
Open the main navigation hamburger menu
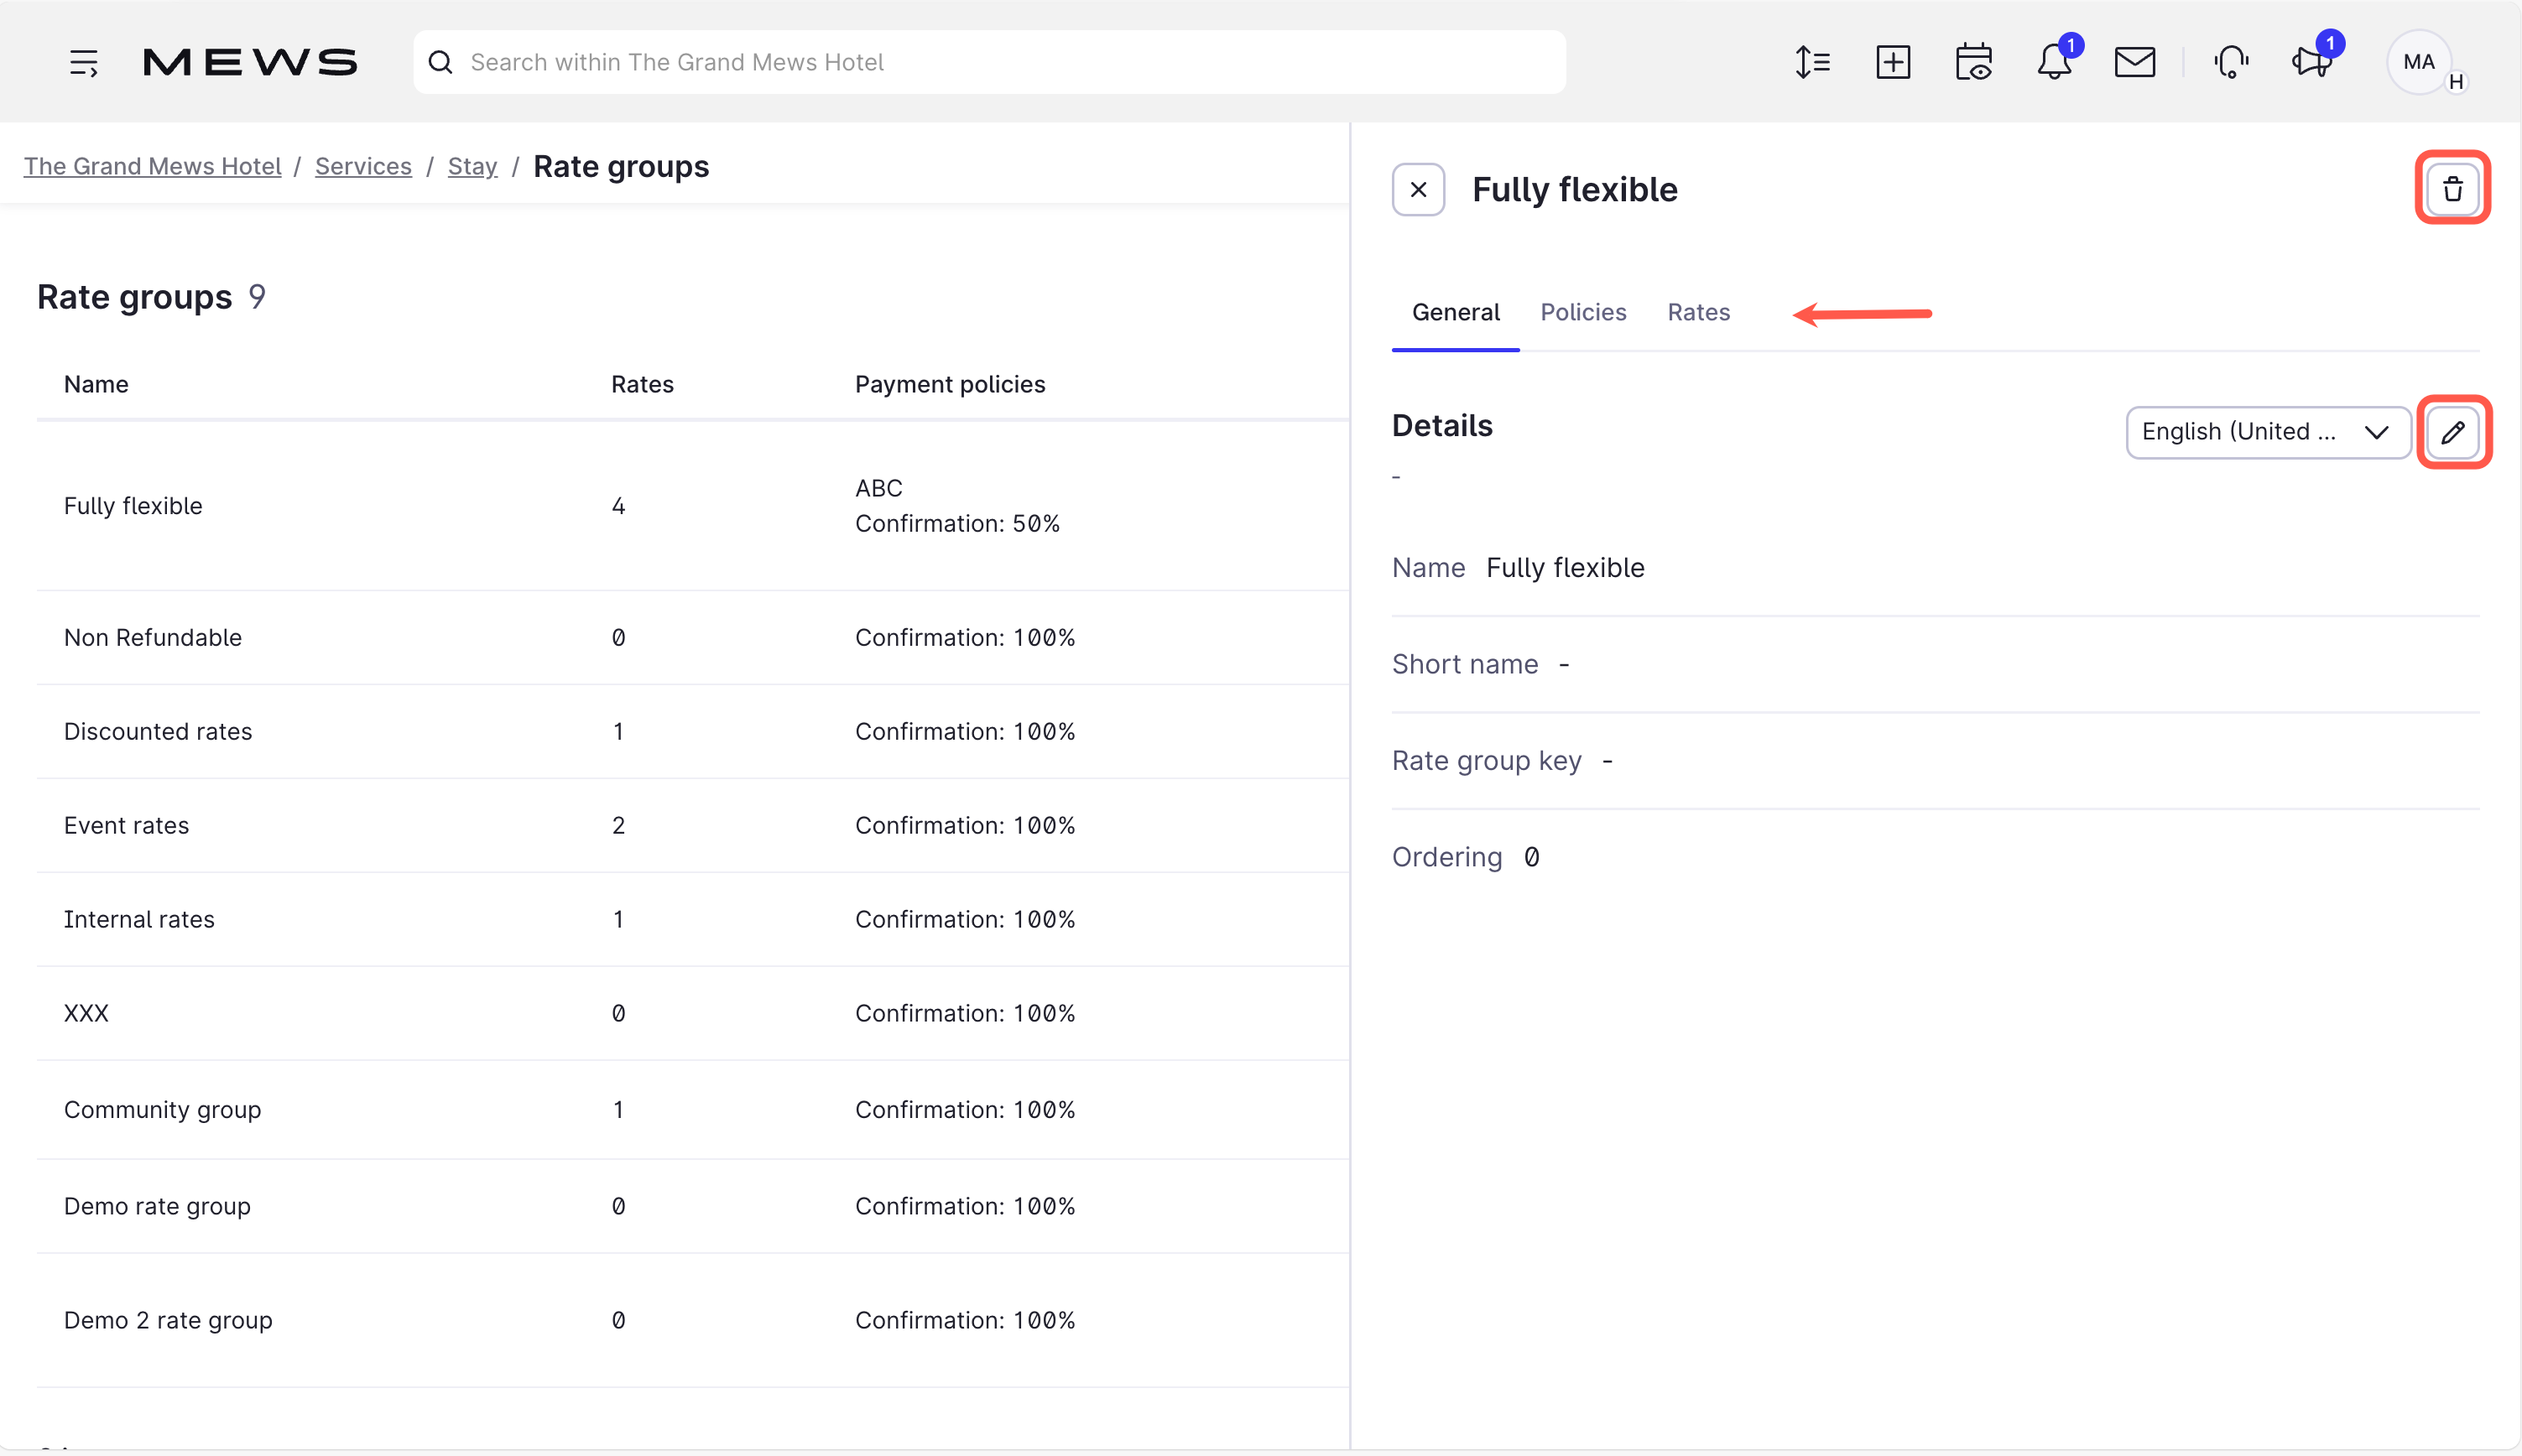(x=85, y=61)
